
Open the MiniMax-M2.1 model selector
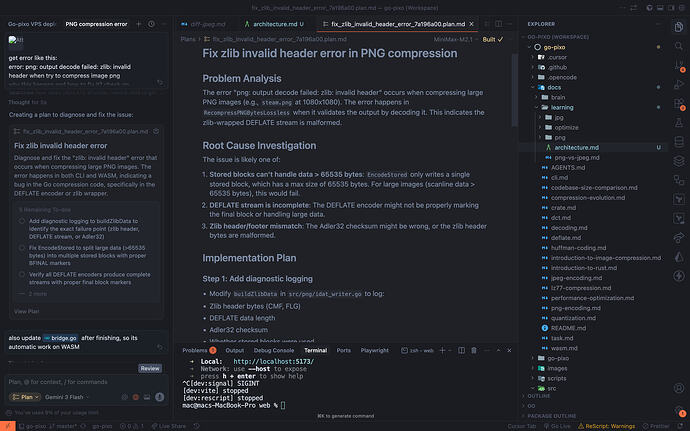(456, 39)
